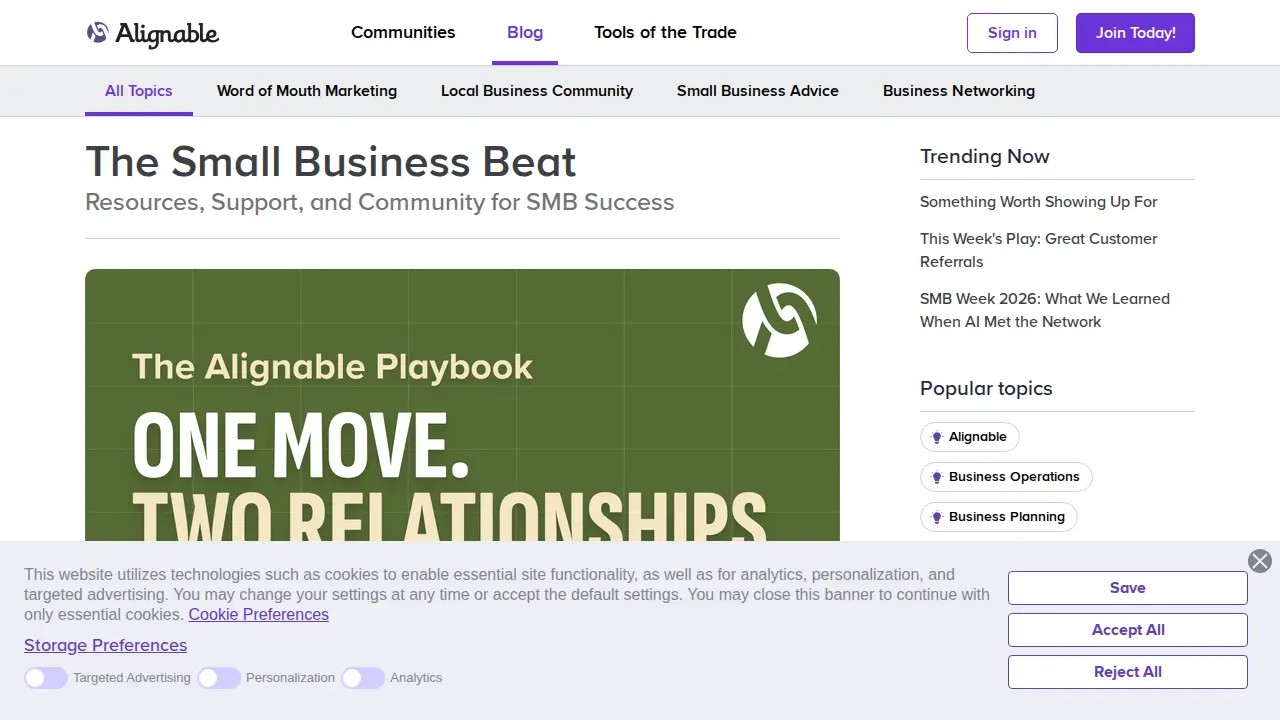The width and height of the screenshot is (1280, 720).
Task: Open the Alignable Playbook featured image
Action: (462, 405)
